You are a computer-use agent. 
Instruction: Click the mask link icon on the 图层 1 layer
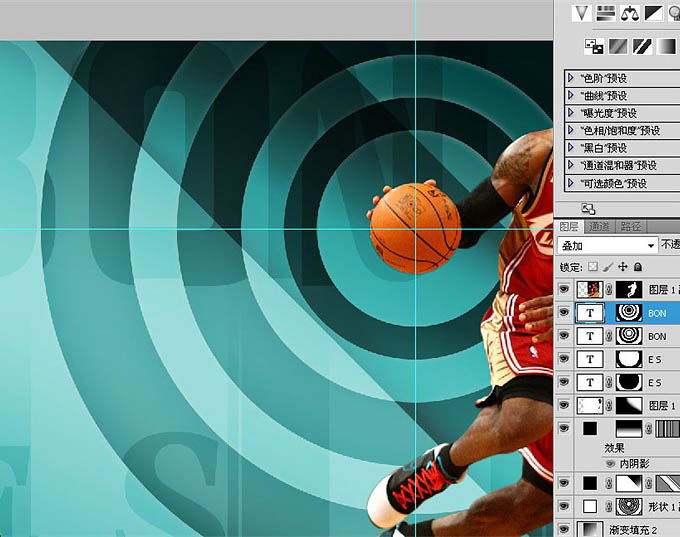(x=609, y=406)
